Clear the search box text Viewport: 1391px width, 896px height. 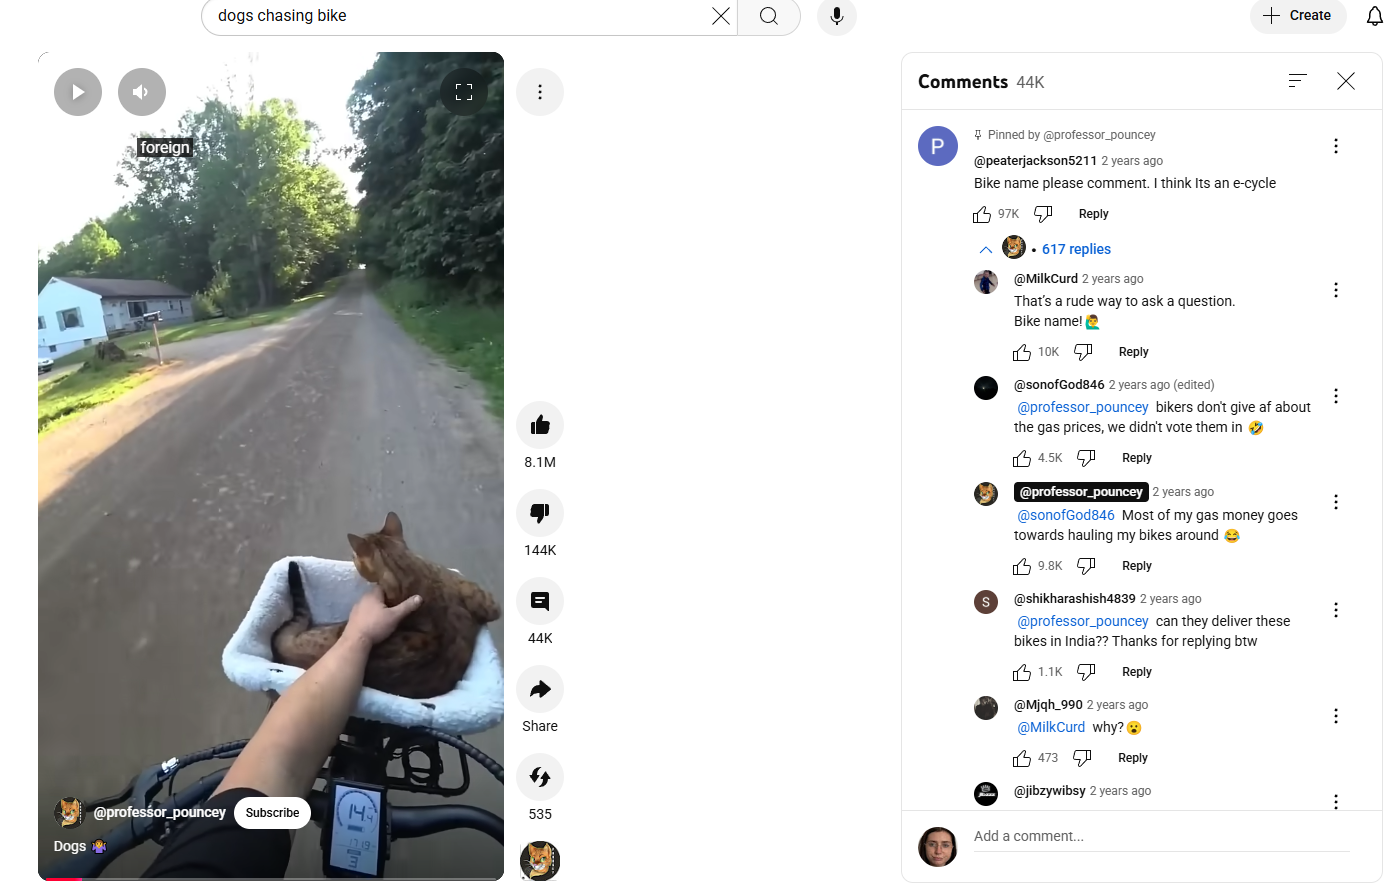coord(721,16)
